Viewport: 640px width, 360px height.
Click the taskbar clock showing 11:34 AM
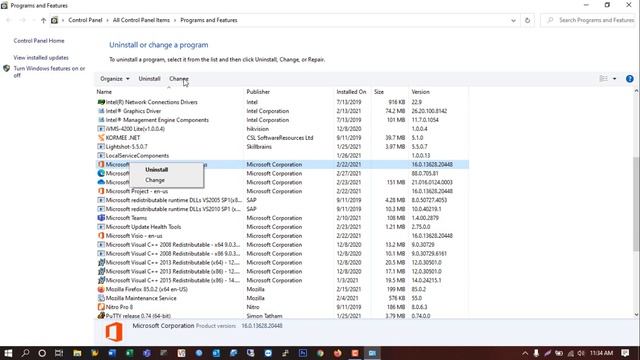601,353
